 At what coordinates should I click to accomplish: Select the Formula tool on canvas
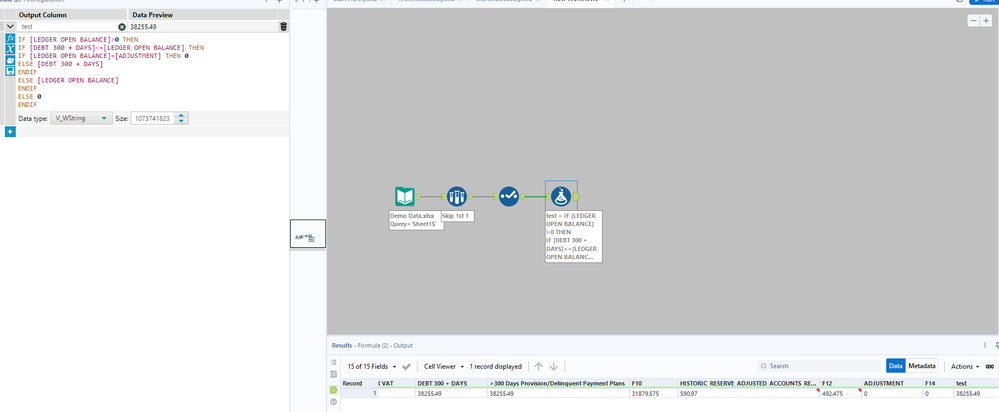pyautogui.click(x=561, y=196)
